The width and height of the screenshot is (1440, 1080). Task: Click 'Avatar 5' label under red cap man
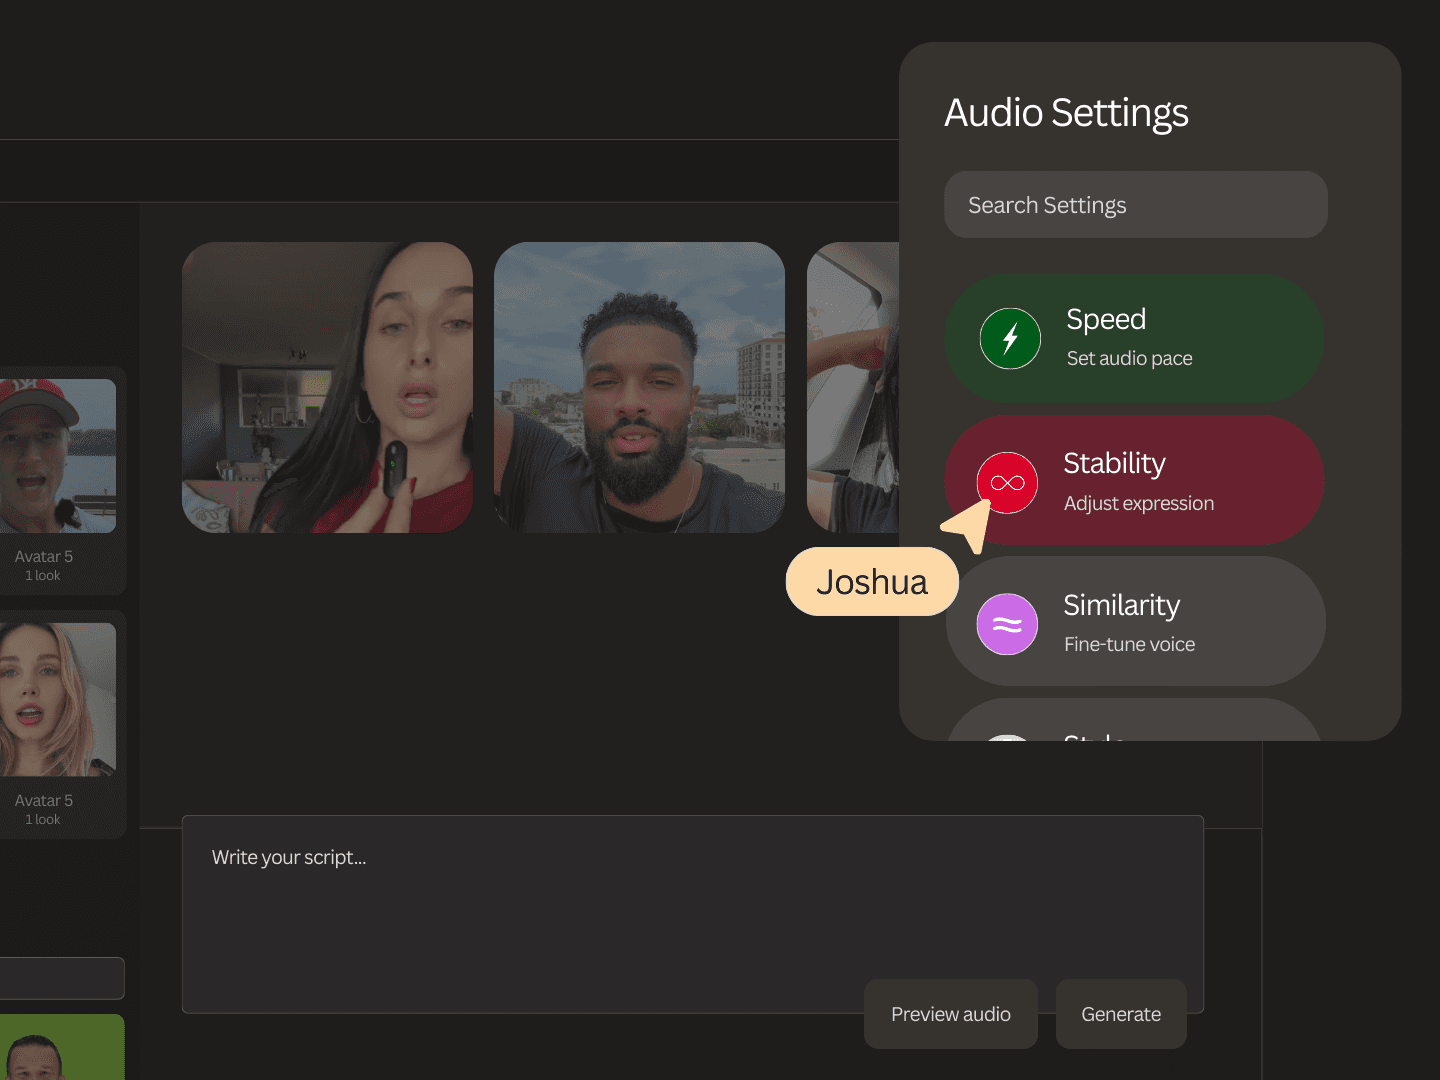pos(44,557)
